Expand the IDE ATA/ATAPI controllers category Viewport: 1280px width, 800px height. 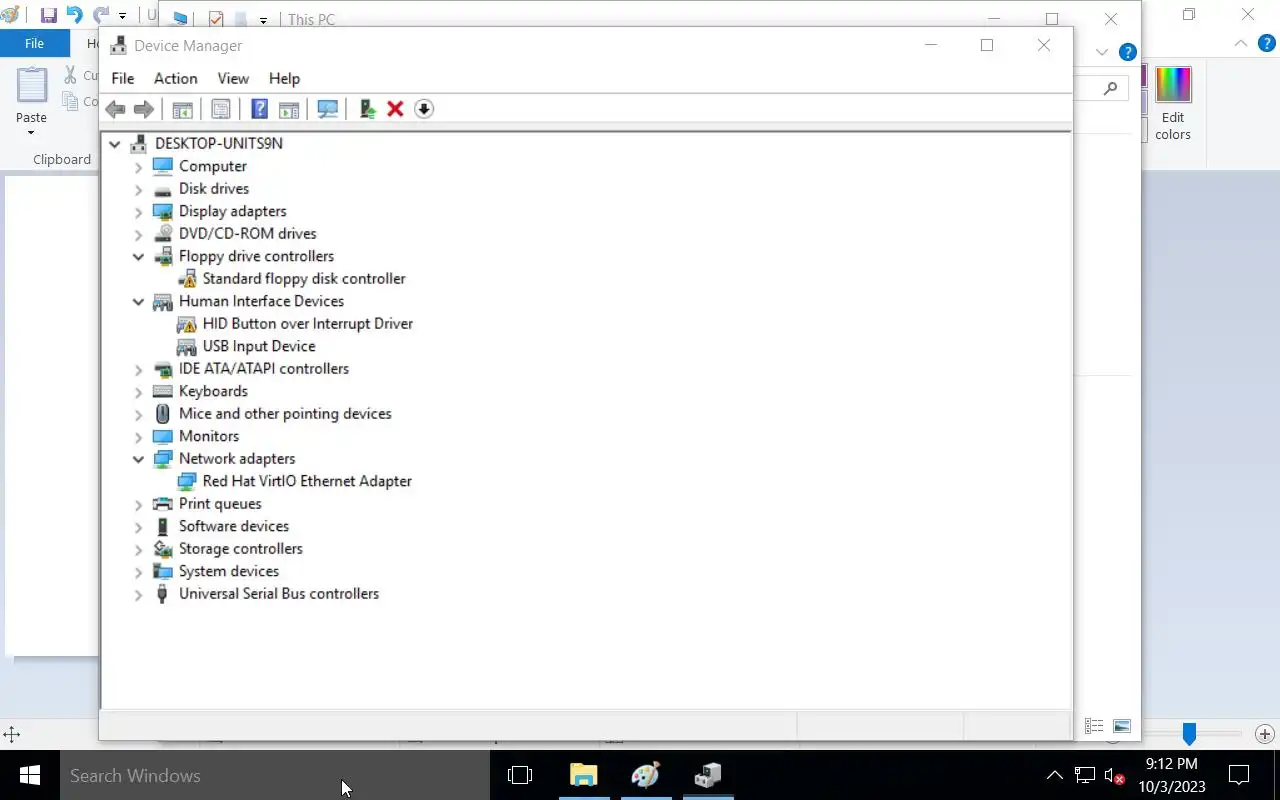point(139,369)
